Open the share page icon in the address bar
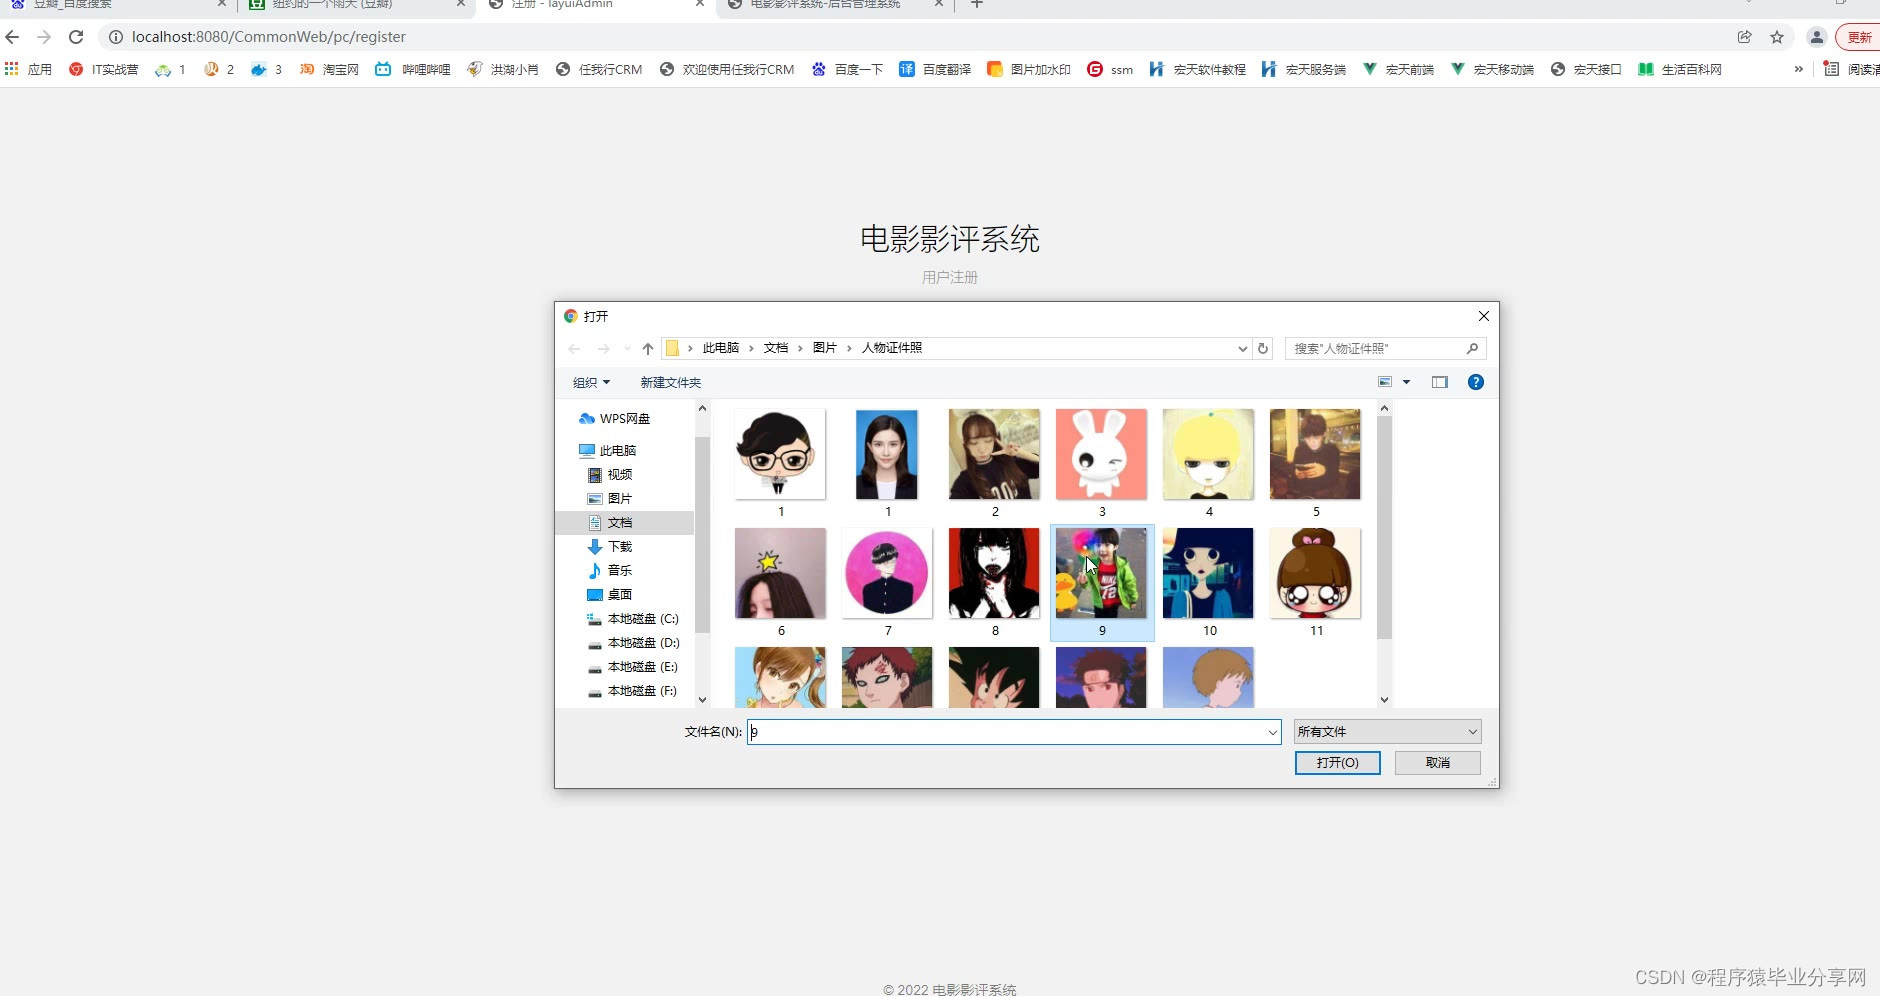The height and width of the screenshot is (996, 1880). (1745, 37)
